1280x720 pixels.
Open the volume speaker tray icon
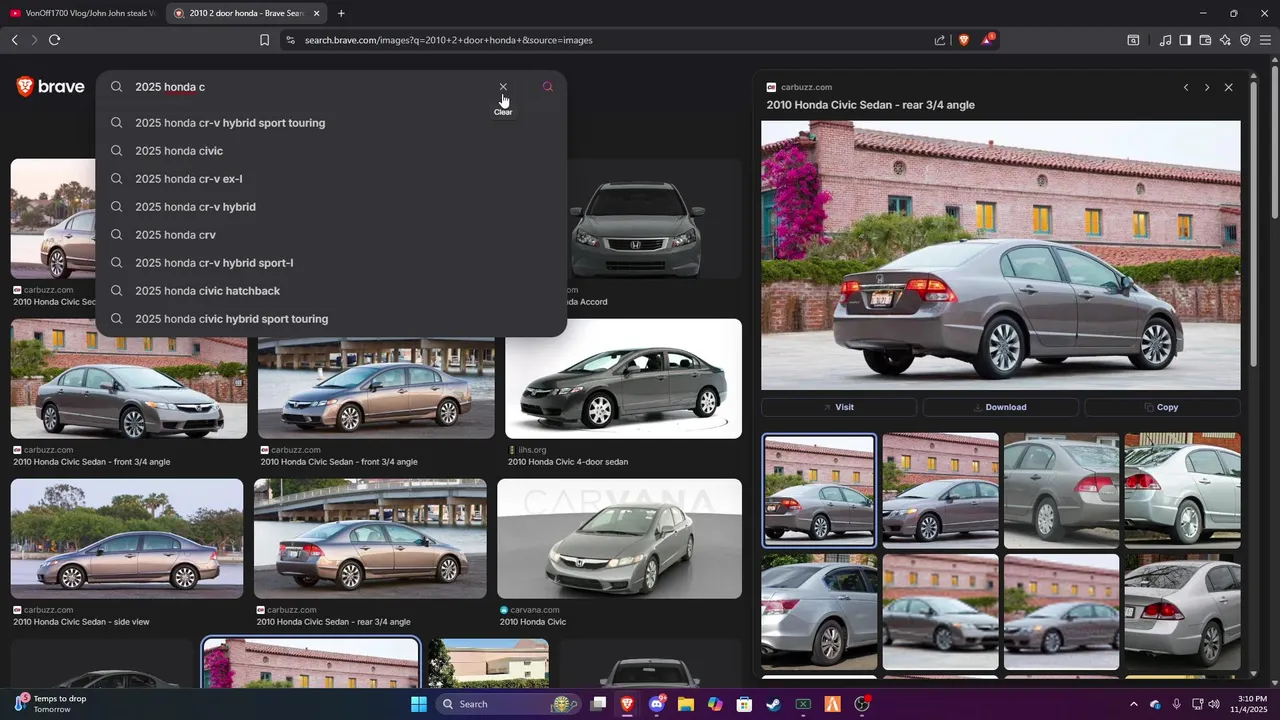click(x=1214, y=704)
